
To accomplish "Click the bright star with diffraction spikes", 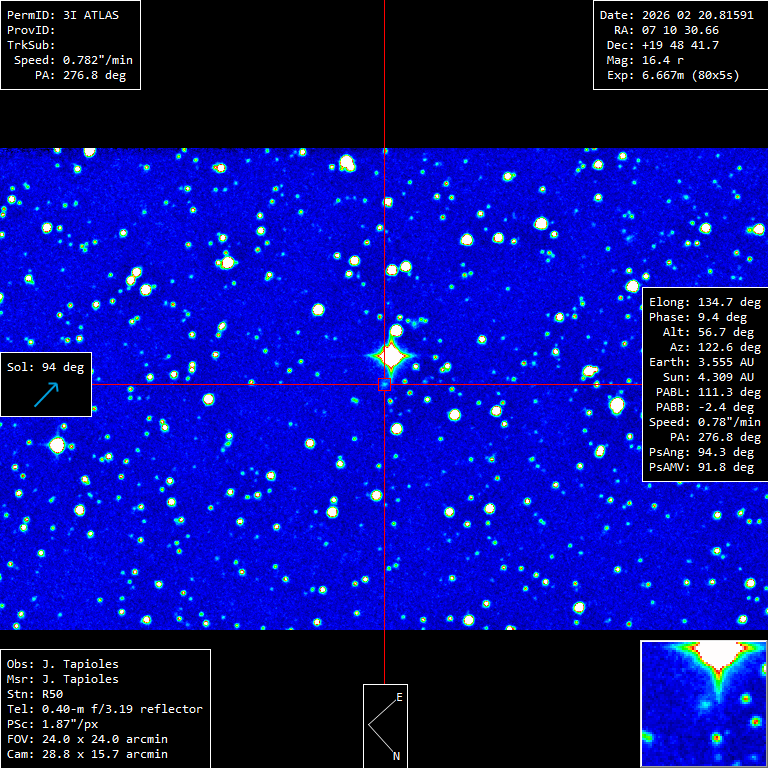I will (390, 356).
